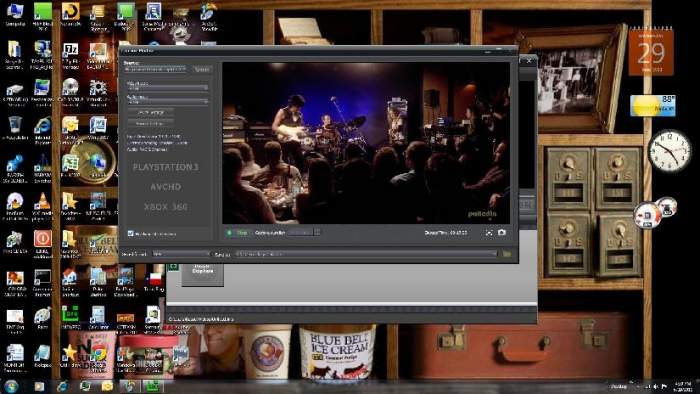Toggle the checkbox below the XBOX 360 logo
Screen dimensions: 700x394
coord(130,233)
